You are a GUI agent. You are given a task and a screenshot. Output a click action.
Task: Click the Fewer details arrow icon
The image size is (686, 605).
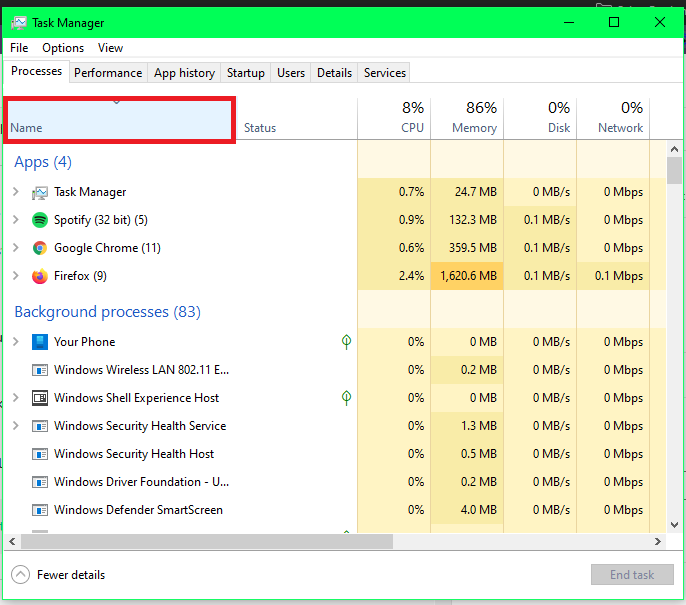[21, 574]
